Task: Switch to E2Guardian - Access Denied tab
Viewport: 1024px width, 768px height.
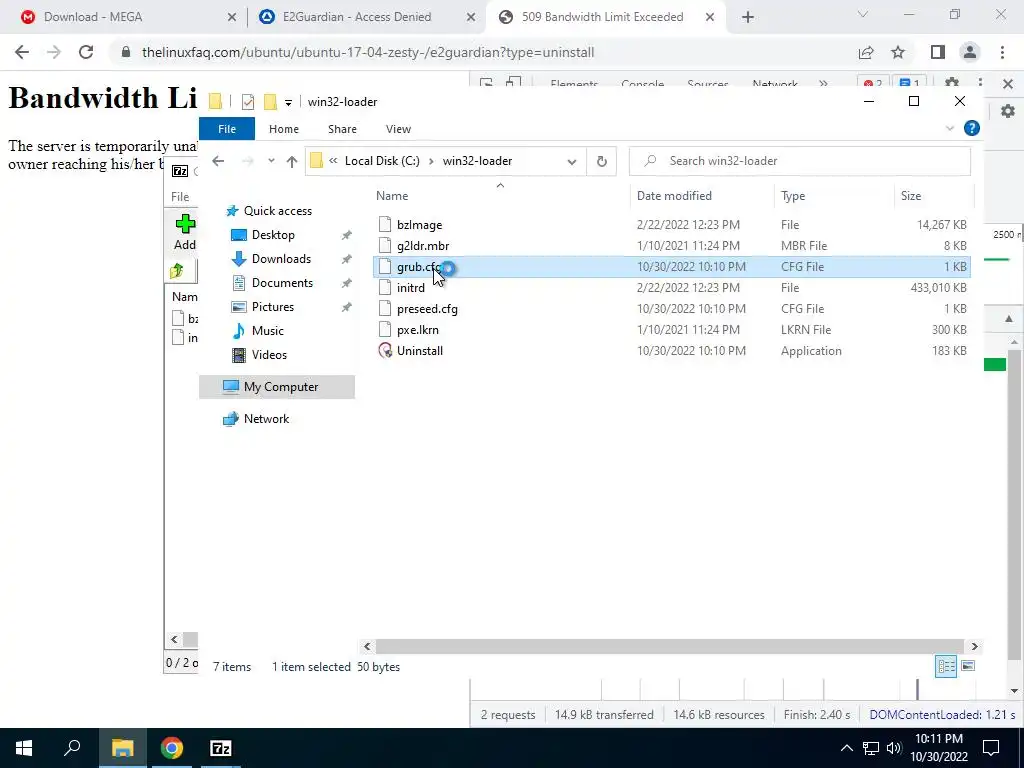Action: click(x=366, y=17)
